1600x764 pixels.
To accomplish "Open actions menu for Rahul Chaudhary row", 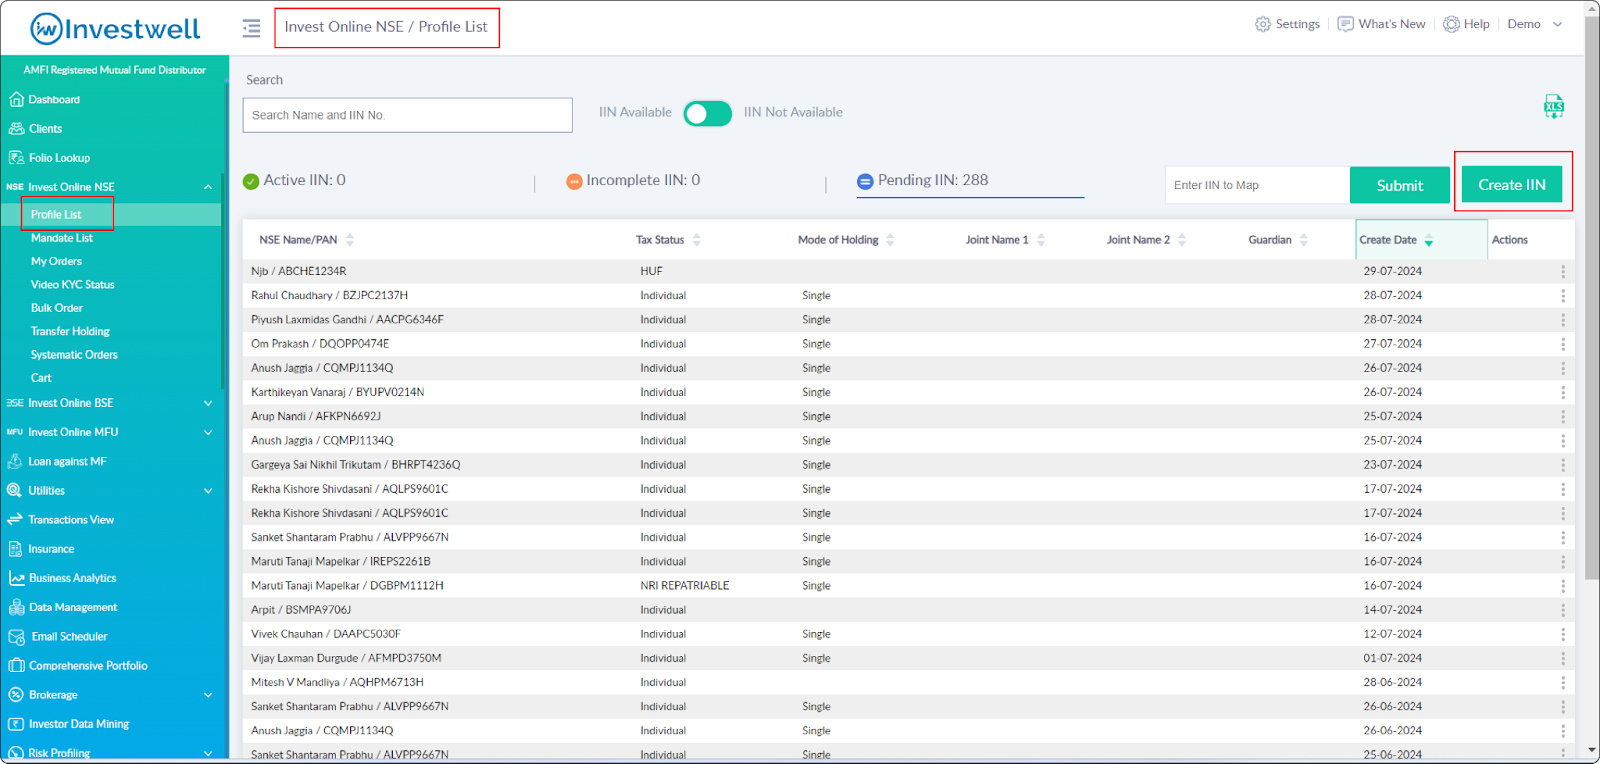I will [x=1563, y=295].
